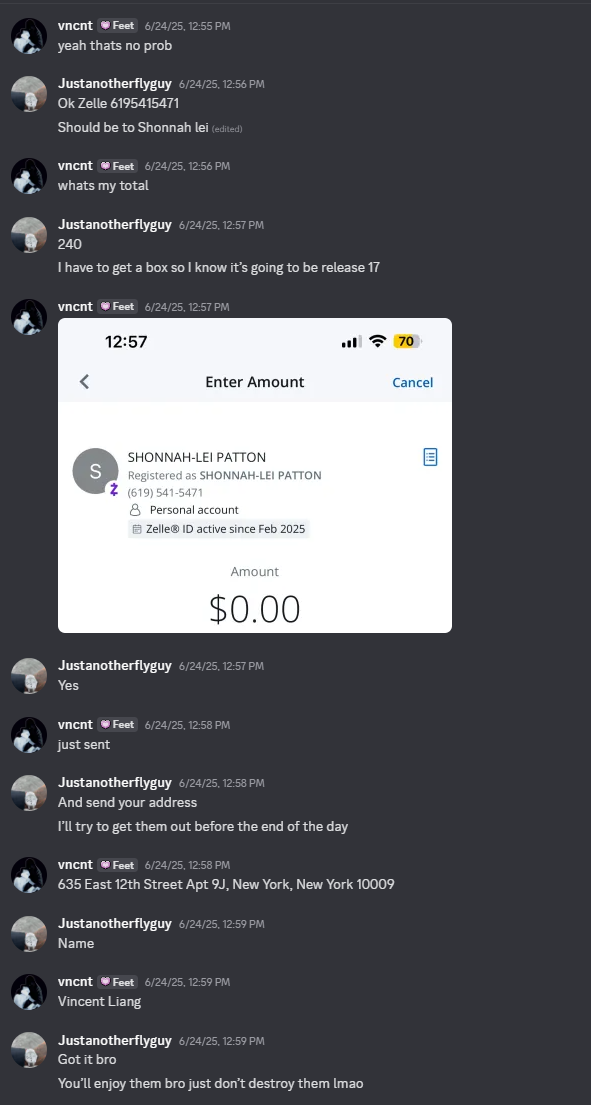Click Justanotherflyguy's avatar beside the Zelle number message
This screenshot has height=1105, width=591.
(x=29, y=94)
